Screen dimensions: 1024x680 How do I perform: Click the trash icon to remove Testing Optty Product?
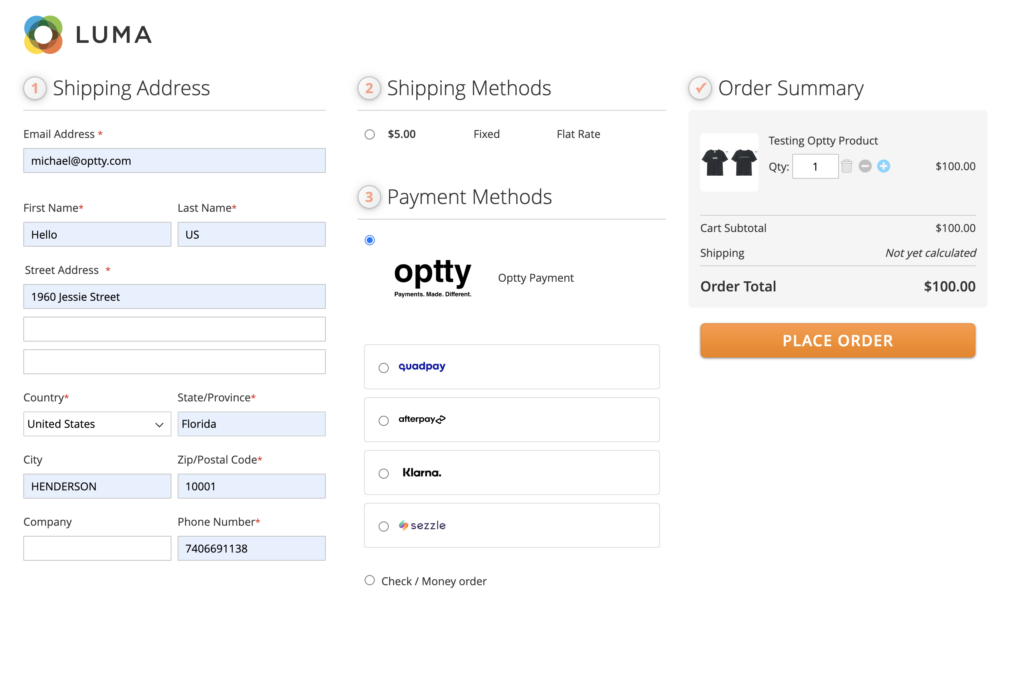tap(845, 166)
